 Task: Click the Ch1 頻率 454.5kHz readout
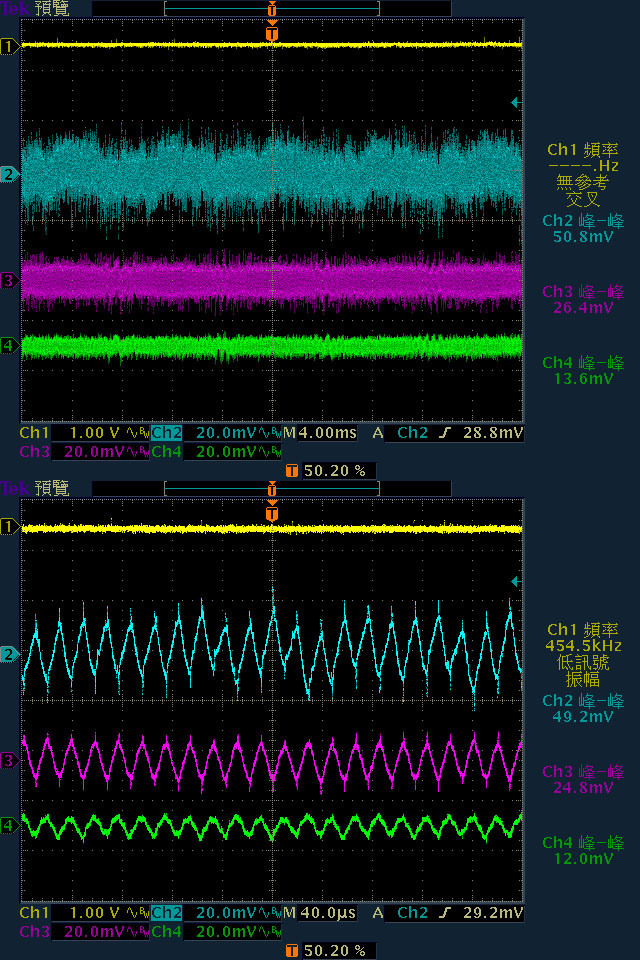coord(583,637)
